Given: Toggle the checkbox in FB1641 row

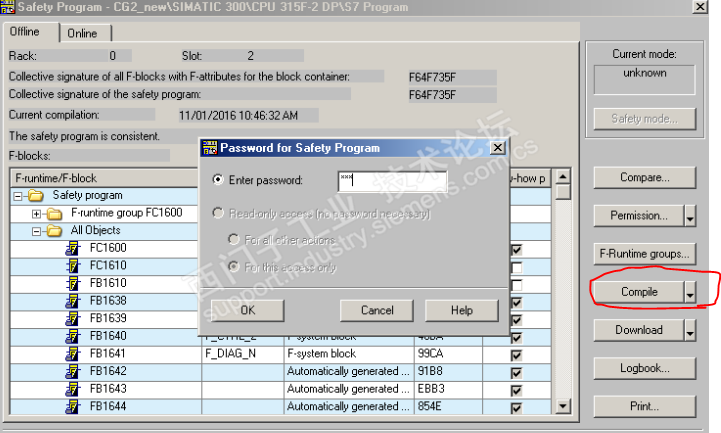Looking at the screenshot, I should click(x=516, y=355).
